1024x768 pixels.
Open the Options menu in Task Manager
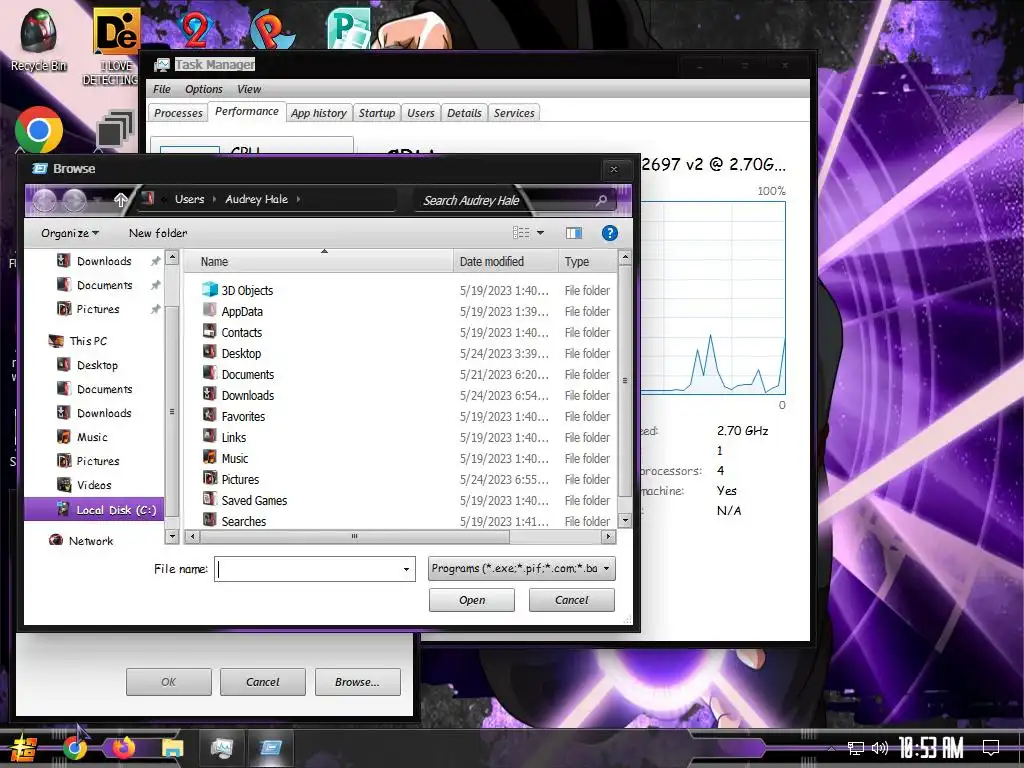pyautogui.click(x=204, y=89)
